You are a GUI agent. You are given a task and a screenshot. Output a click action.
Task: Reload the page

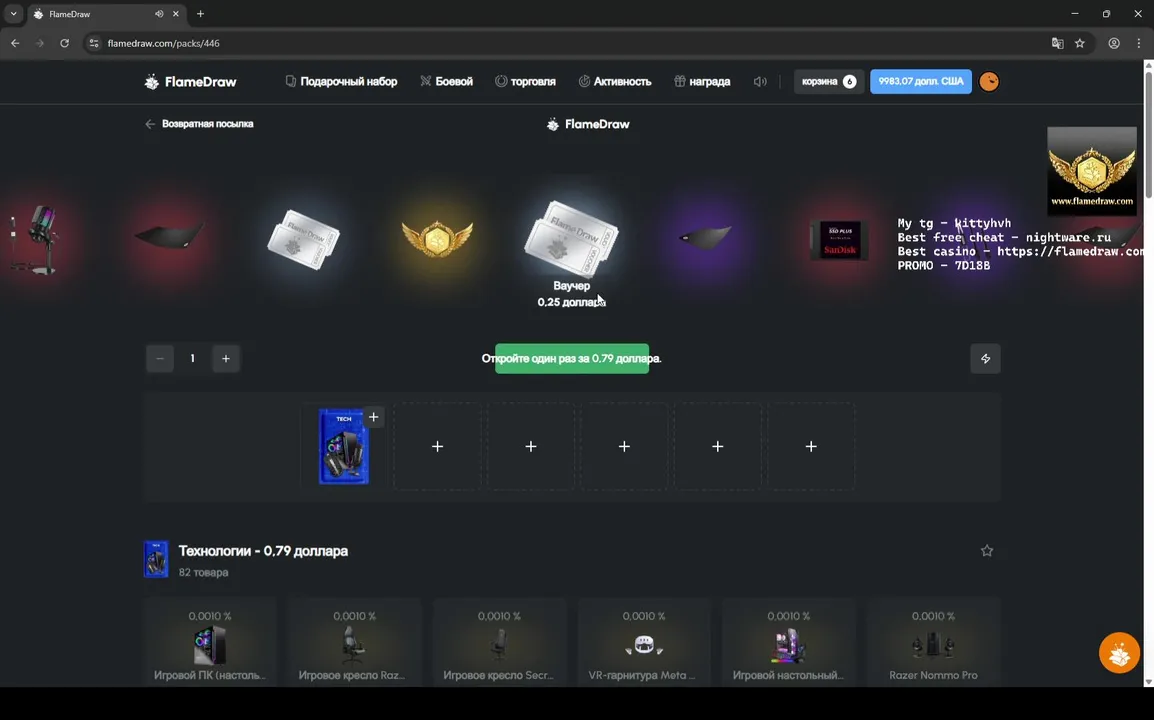(x=65, y=43)
